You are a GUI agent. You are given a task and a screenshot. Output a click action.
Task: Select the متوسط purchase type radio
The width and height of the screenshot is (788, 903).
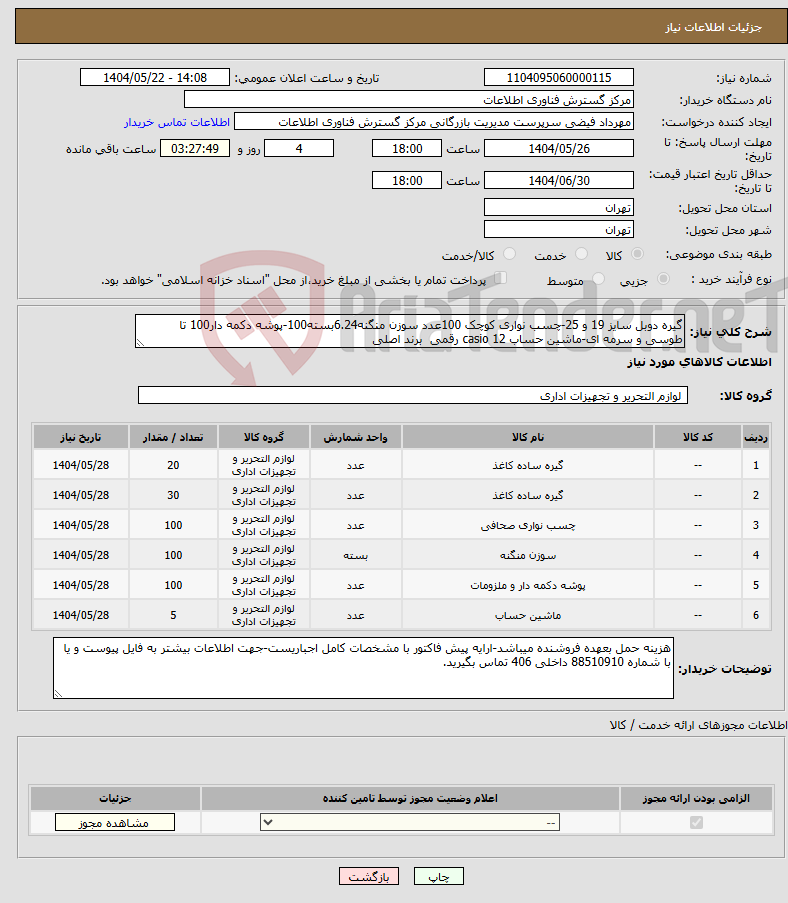tap(598, 279)
